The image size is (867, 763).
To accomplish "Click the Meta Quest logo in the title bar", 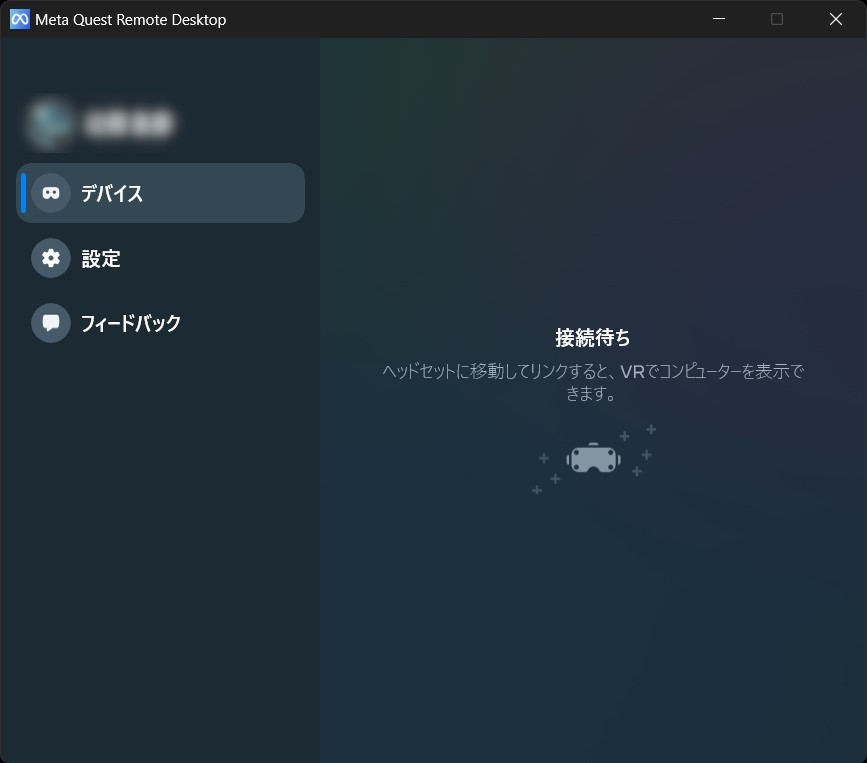I will 18,19.
